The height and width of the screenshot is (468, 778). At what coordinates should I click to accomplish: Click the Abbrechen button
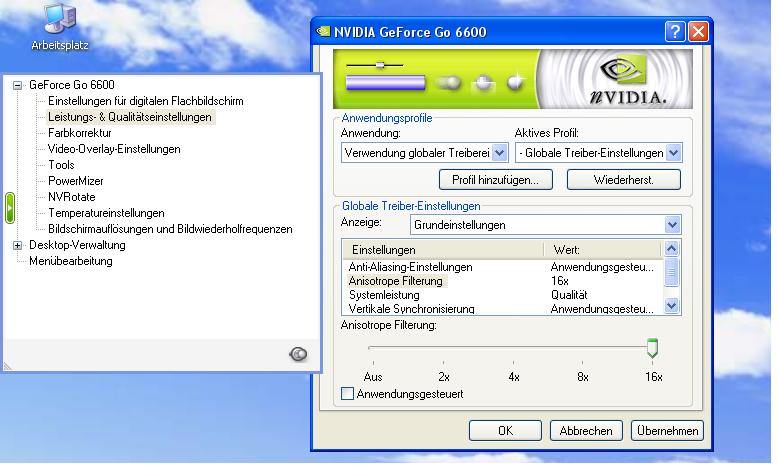pyautogui.click(x=586, y=431)
